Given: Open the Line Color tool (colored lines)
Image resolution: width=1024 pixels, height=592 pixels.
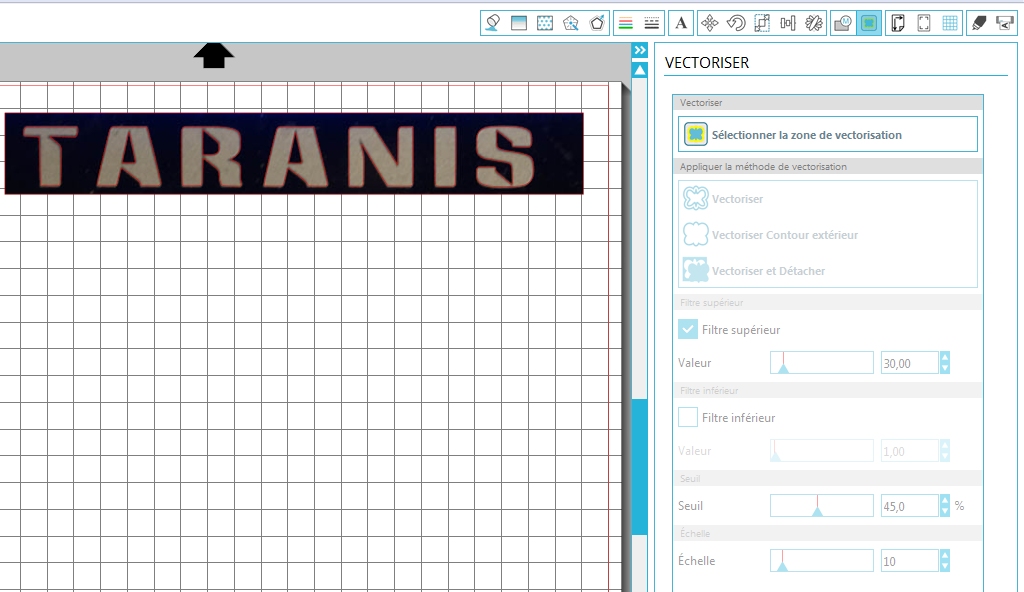Looking at the screenshot, I should point(626,24).
